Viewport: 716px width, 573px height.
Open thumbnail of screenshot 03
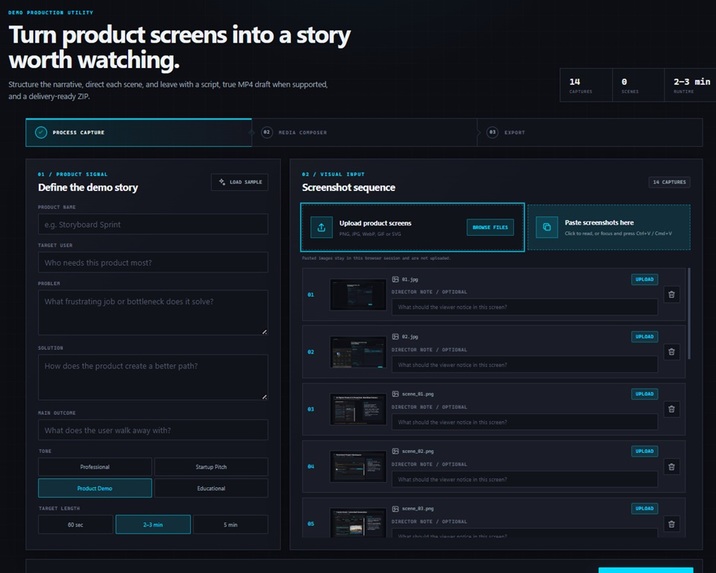[x=358, y=409]
